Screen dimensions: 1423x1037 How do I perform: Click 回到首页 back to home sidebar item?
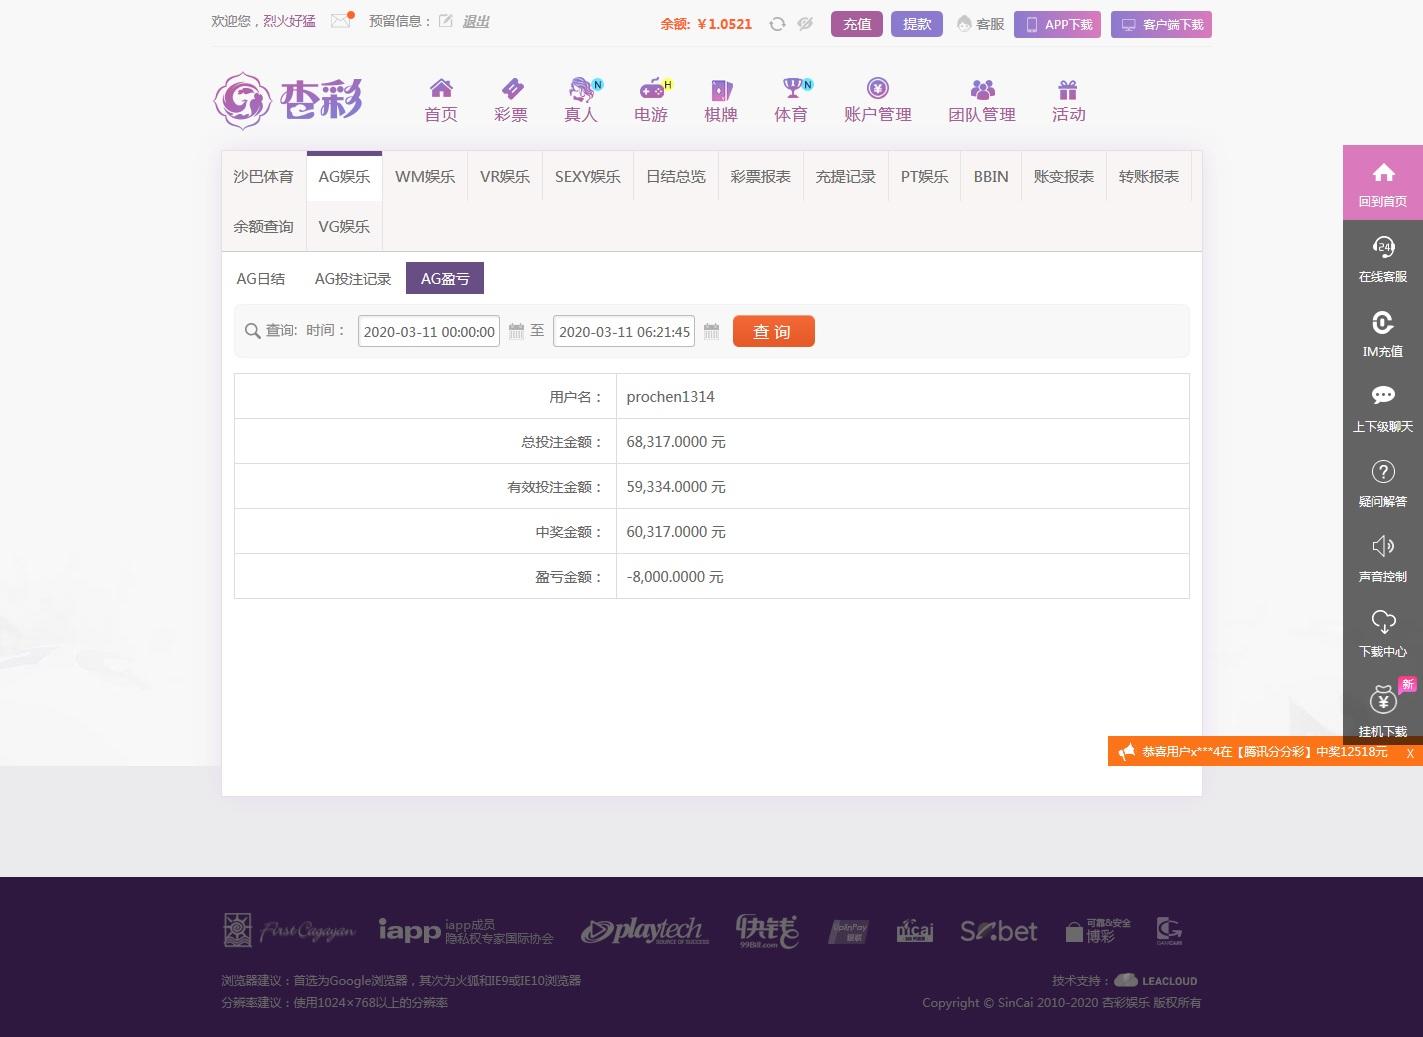1382,182
